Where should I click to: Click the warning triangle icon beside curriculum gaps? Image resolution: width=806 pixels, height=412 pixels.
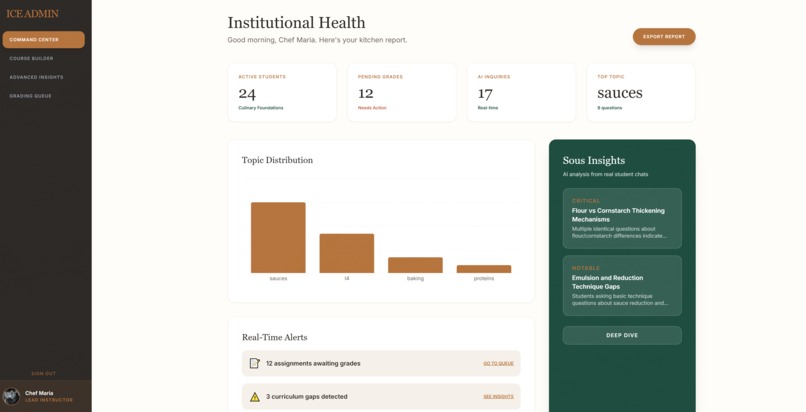[x=254, y=397]
